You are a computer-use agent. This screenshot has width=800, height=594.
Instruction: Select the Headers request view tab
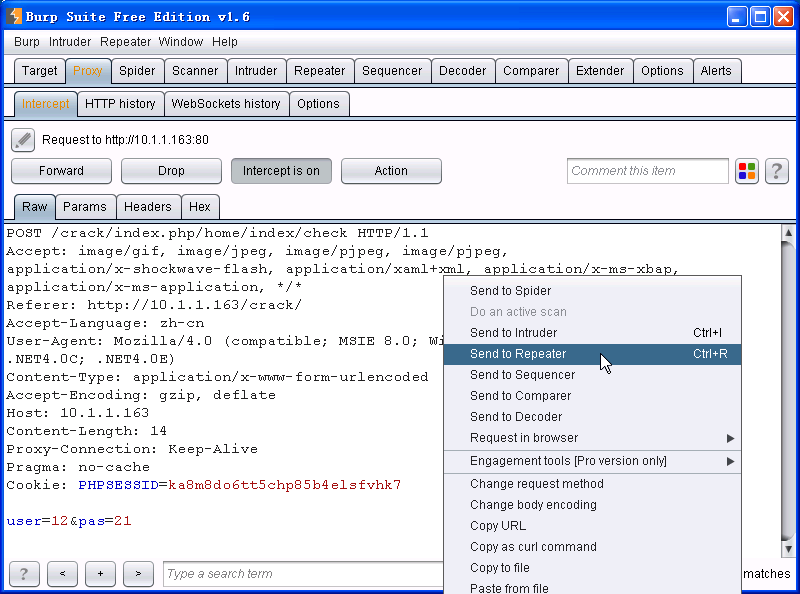pos(148,207)
